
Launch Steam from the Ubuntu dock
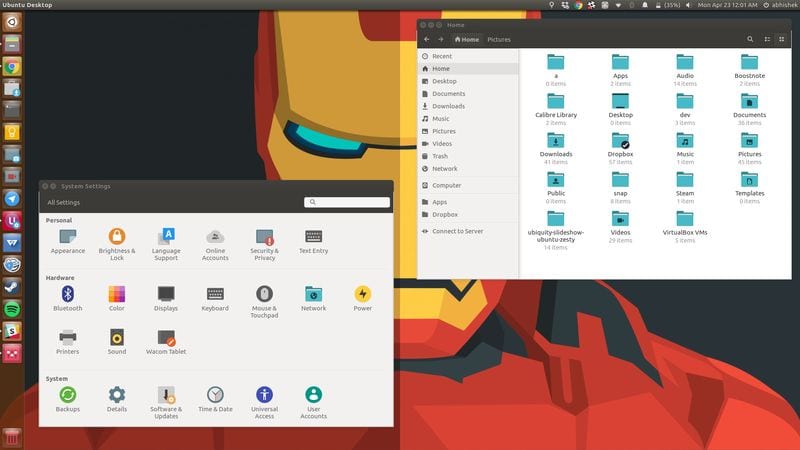click(12, 287)
